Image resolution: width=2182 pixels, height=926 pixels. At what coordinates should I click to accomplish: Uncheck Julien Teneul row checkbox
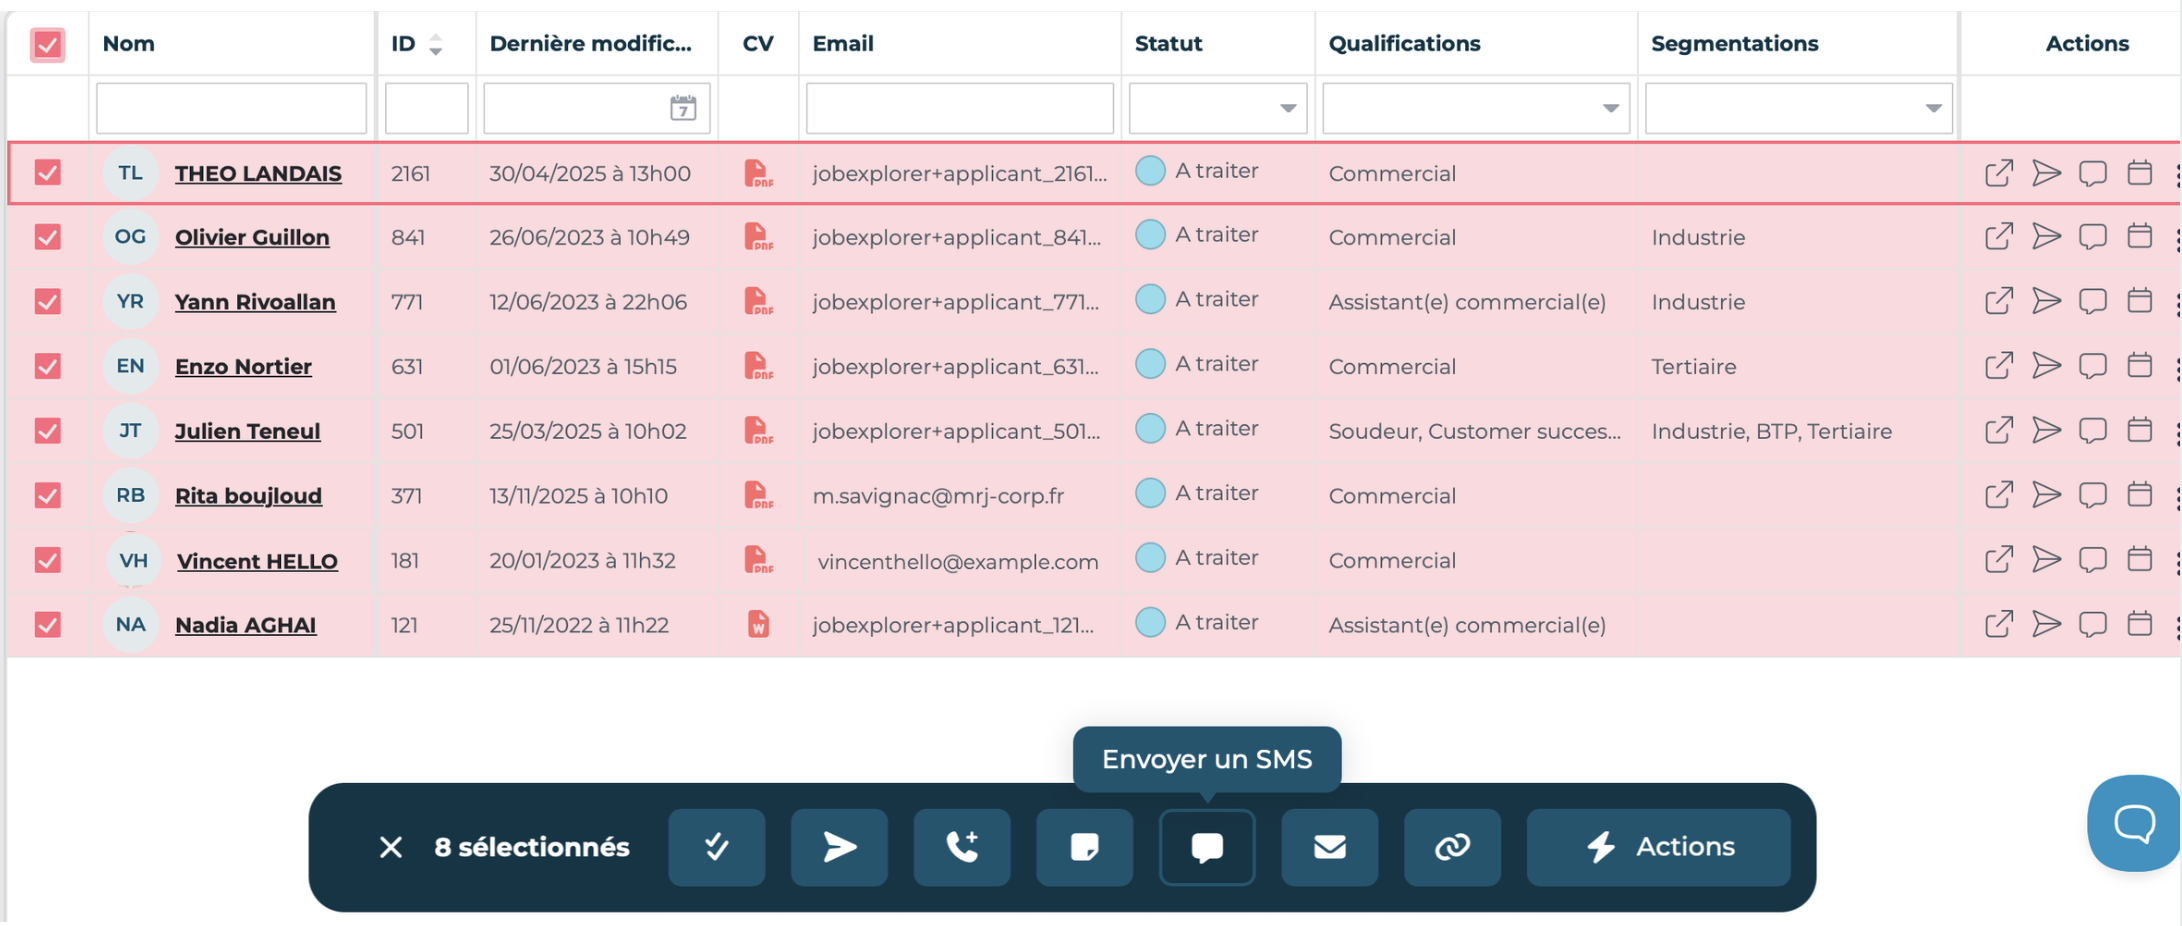(x=47, y=431)
